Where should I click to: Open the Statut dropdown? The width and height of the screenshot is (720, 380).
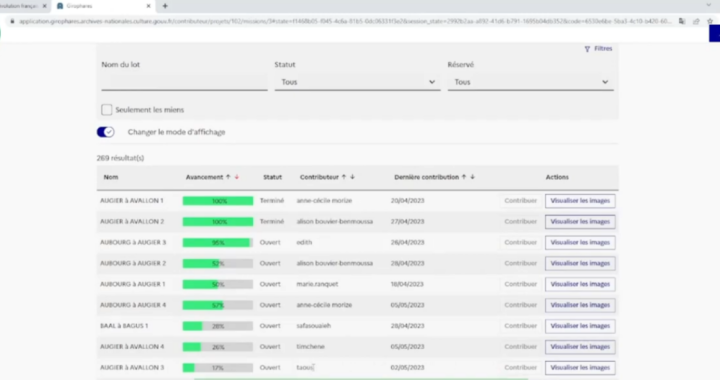[357, 82]
